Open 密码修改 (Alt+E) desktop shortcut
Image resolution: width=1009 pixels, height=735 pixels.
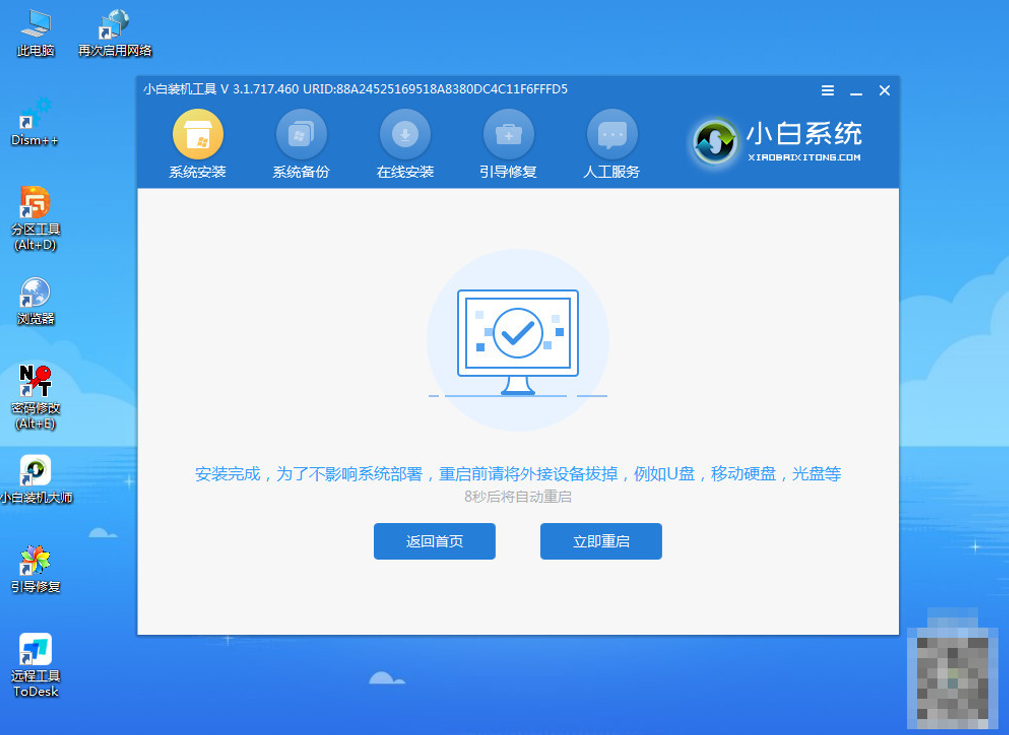[35, 396]
